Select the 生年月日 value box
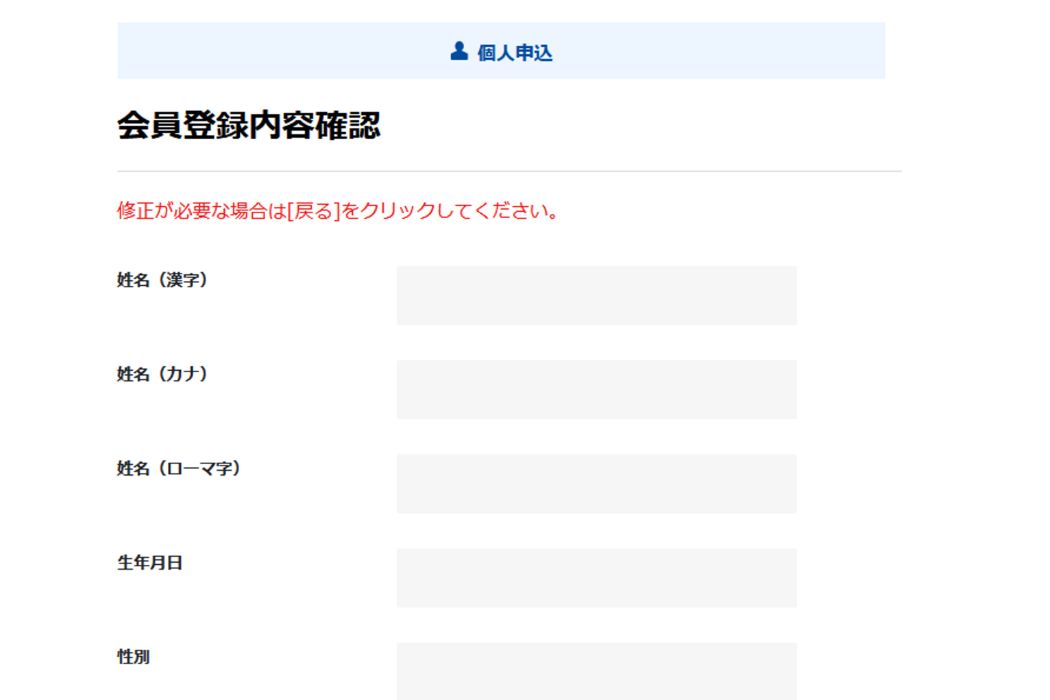Image resolution: width=1050 pixels, height=700 pixels. click(597, 578)
